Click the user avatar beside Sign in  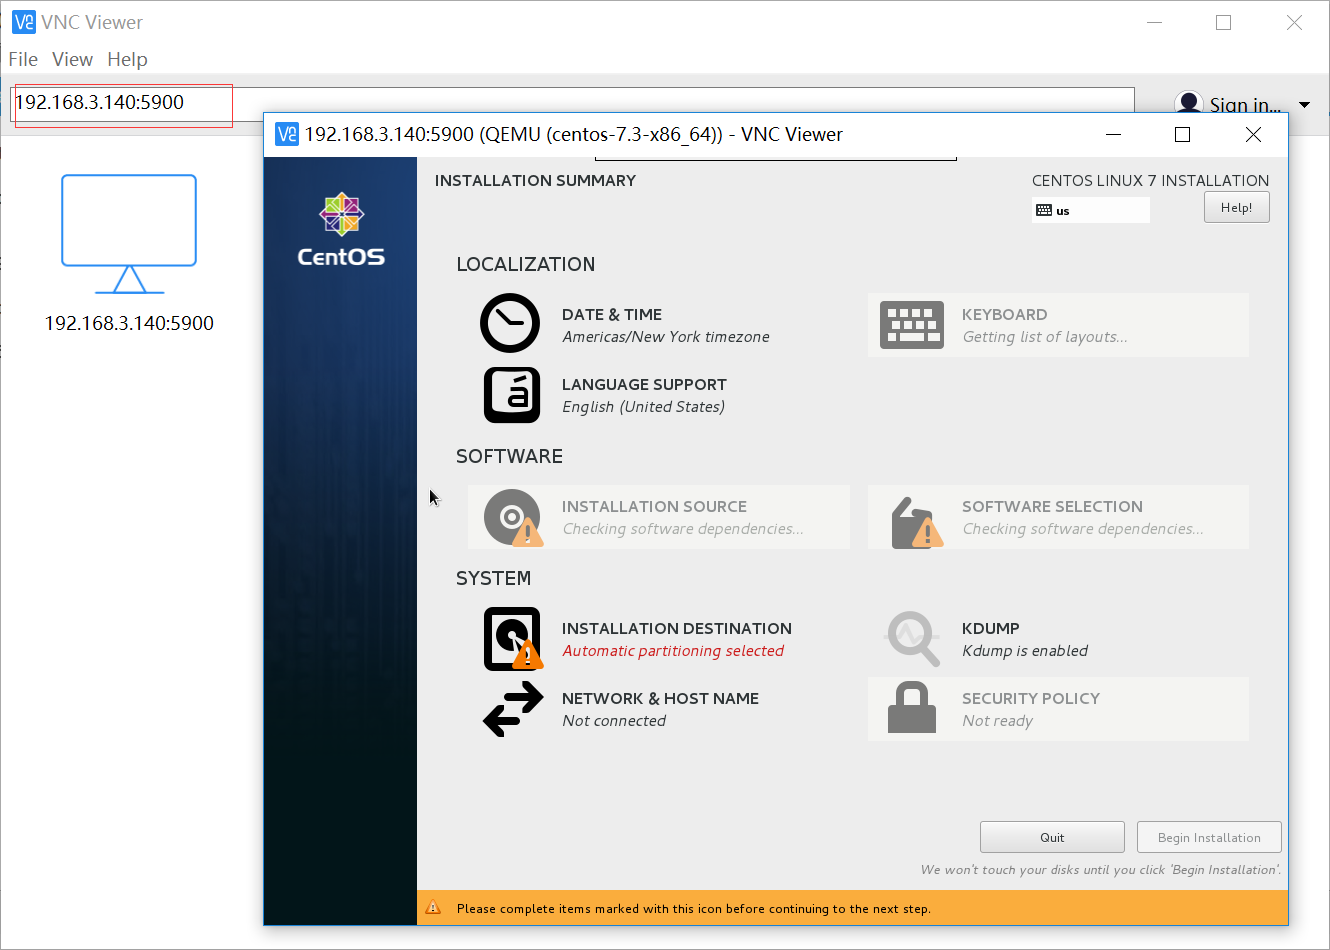tap(1189, 103)
